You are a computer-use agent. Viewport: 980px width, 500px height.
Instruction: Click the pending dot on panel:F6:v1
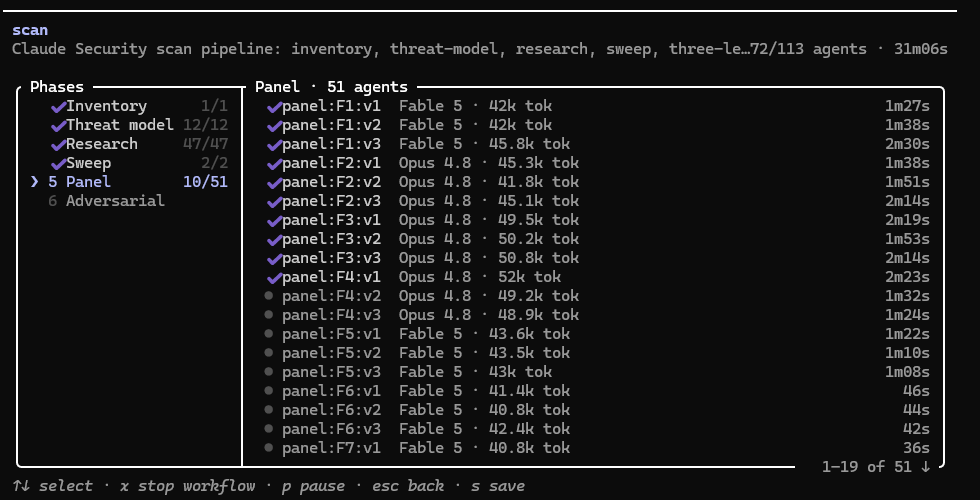click(269, 391)
